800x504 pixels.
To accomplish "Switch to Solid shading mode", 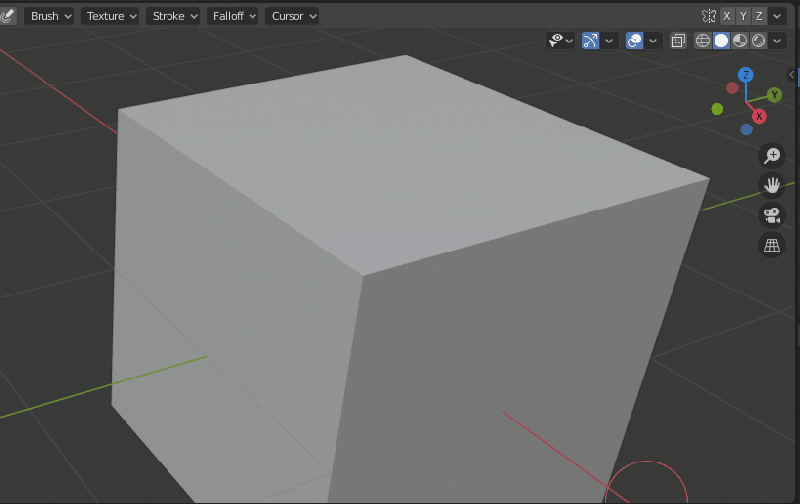I will tap(721, 41).
